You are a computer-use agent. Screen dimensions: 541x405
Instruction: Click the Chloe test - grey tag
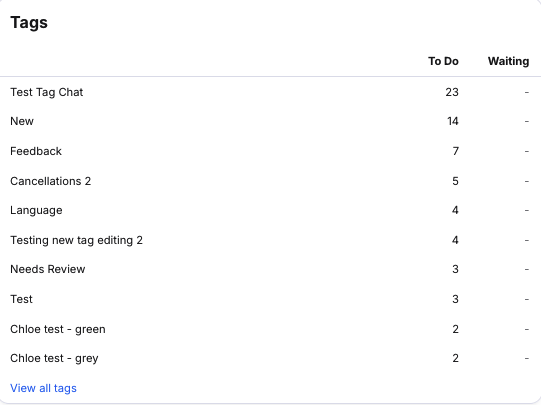[x=54, y=358]
